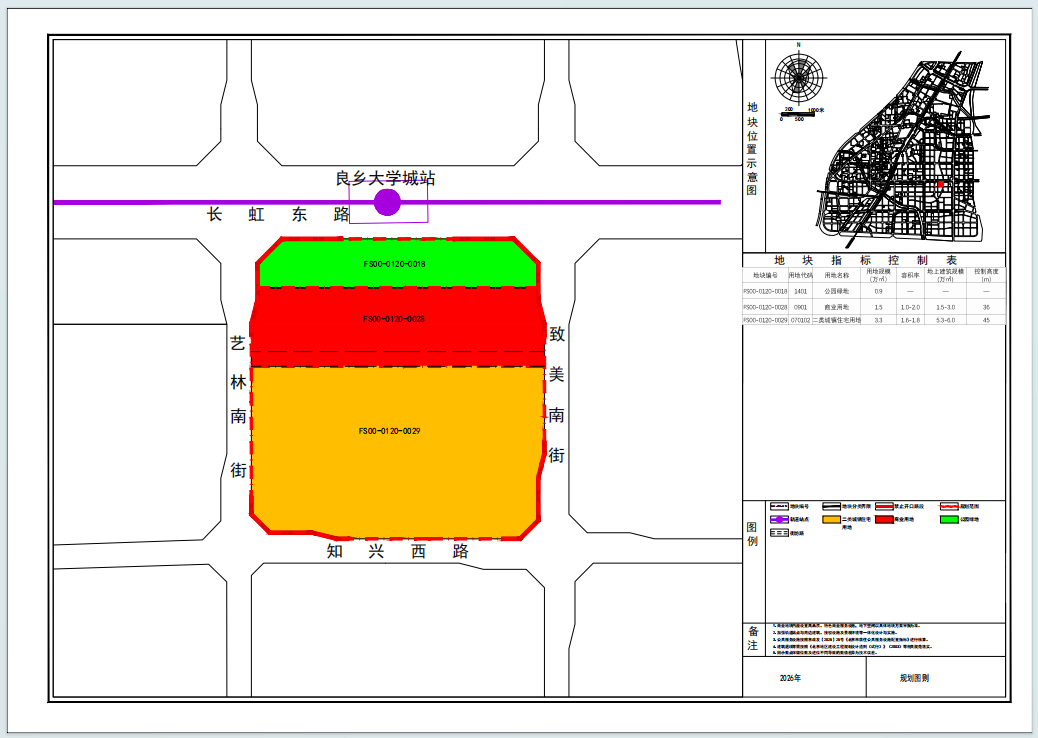This screenshot has width=1038, height=738.
Task: Click the black 地块分类界限 legend symbol
Action: tap(831, 506)
